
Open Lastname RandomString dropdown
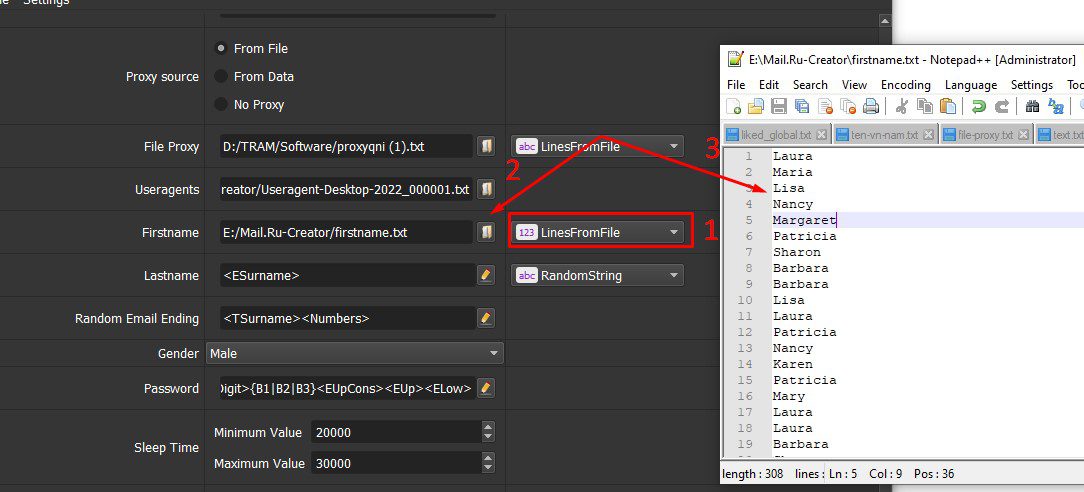[x=598, y=275]
